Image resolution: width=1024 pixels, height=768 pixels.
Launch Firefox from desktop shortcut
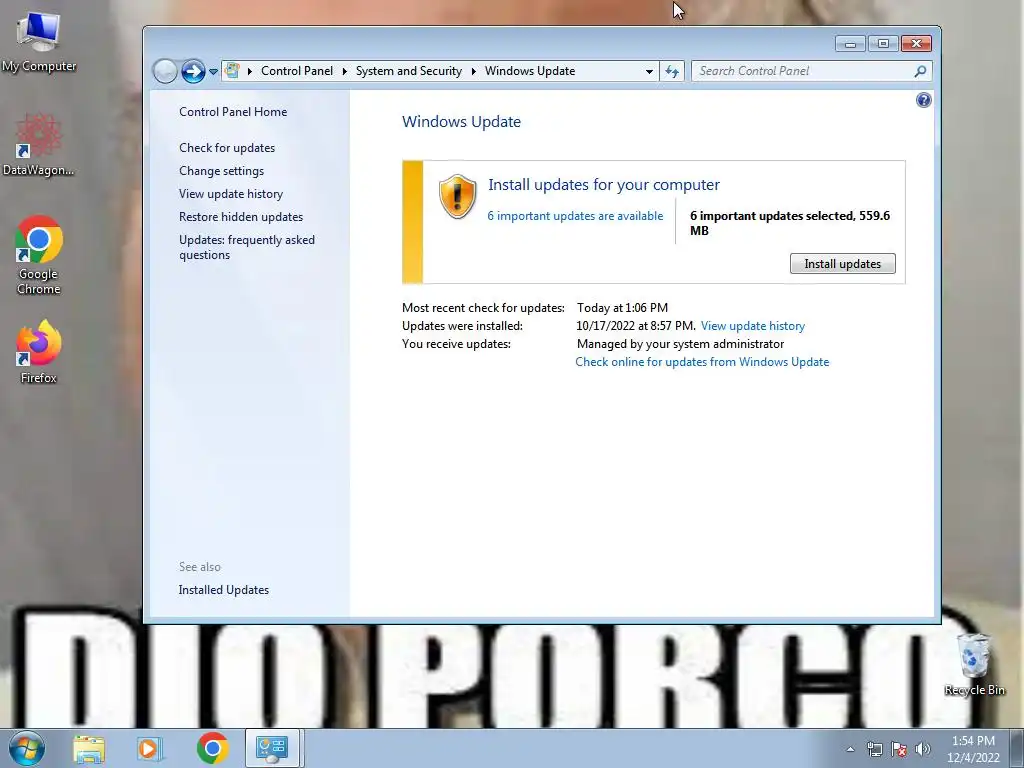39,351
